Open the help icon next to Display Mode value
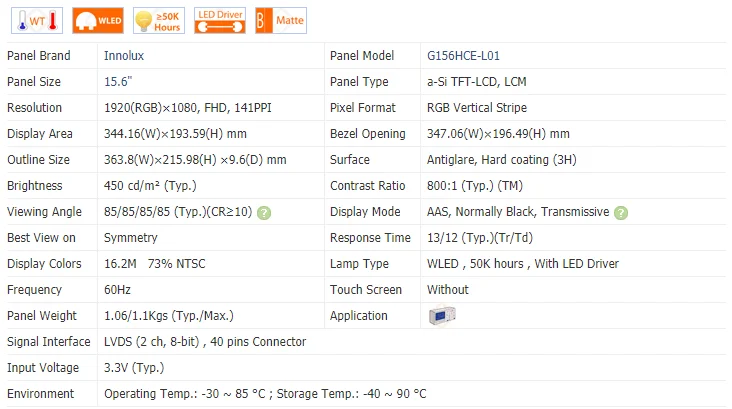Viewport: 732px width, 409px height. 621,213
